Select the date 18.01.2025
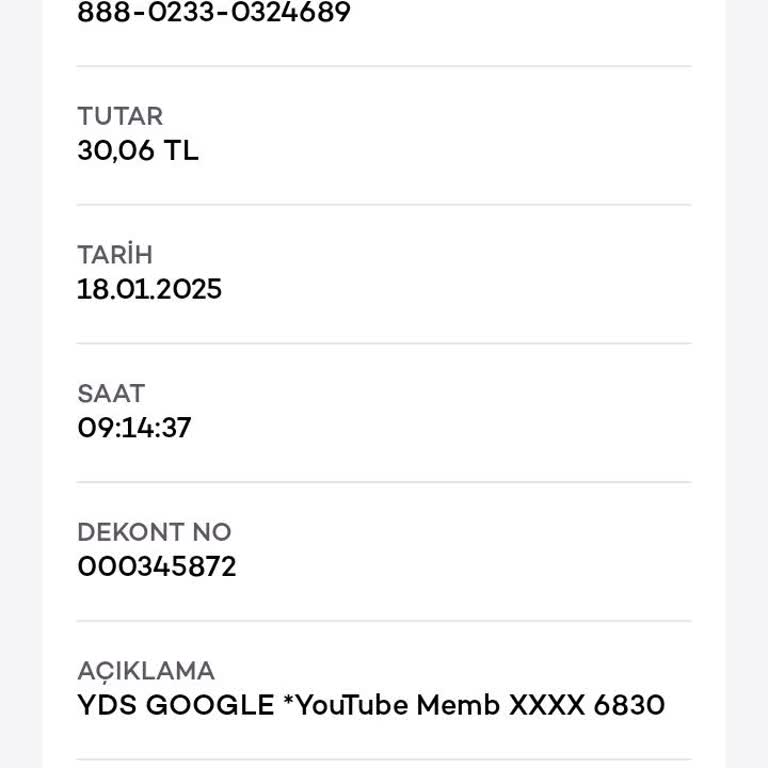The image size is (768, 768). [149, 290]
